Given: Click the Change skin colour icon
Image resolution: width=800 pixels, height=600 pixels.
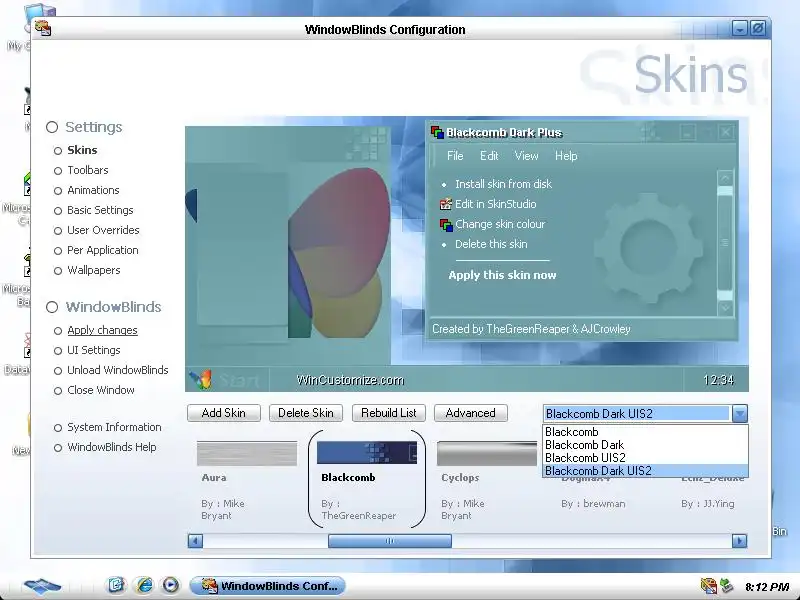Looking at the screenshot, I should point(445,224).
